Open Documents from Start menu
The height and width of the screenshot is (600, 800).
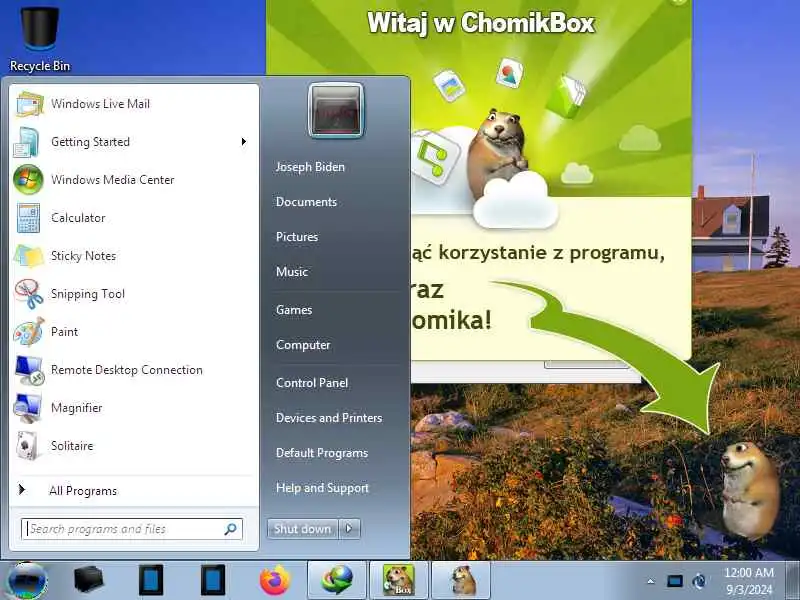pyautogui.click(x=306, y=202)
